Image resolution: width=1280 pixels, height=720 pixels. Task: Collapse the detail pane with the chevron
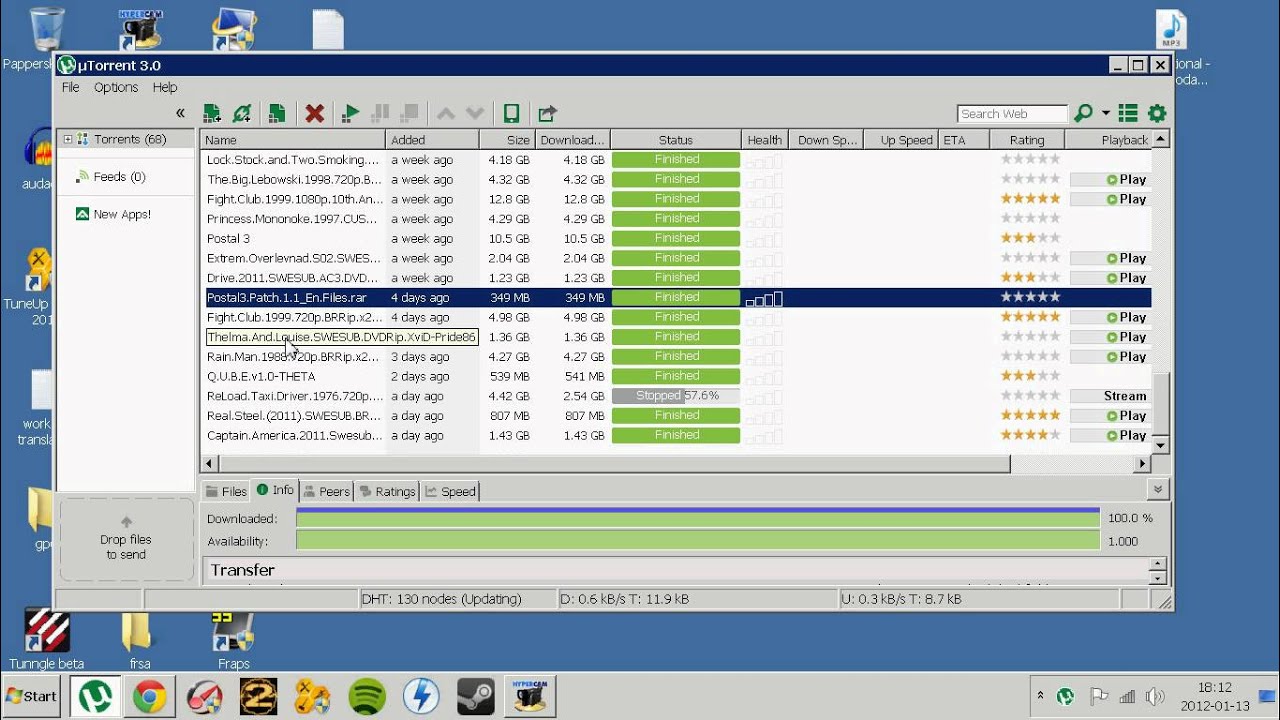click(1157, 490)
